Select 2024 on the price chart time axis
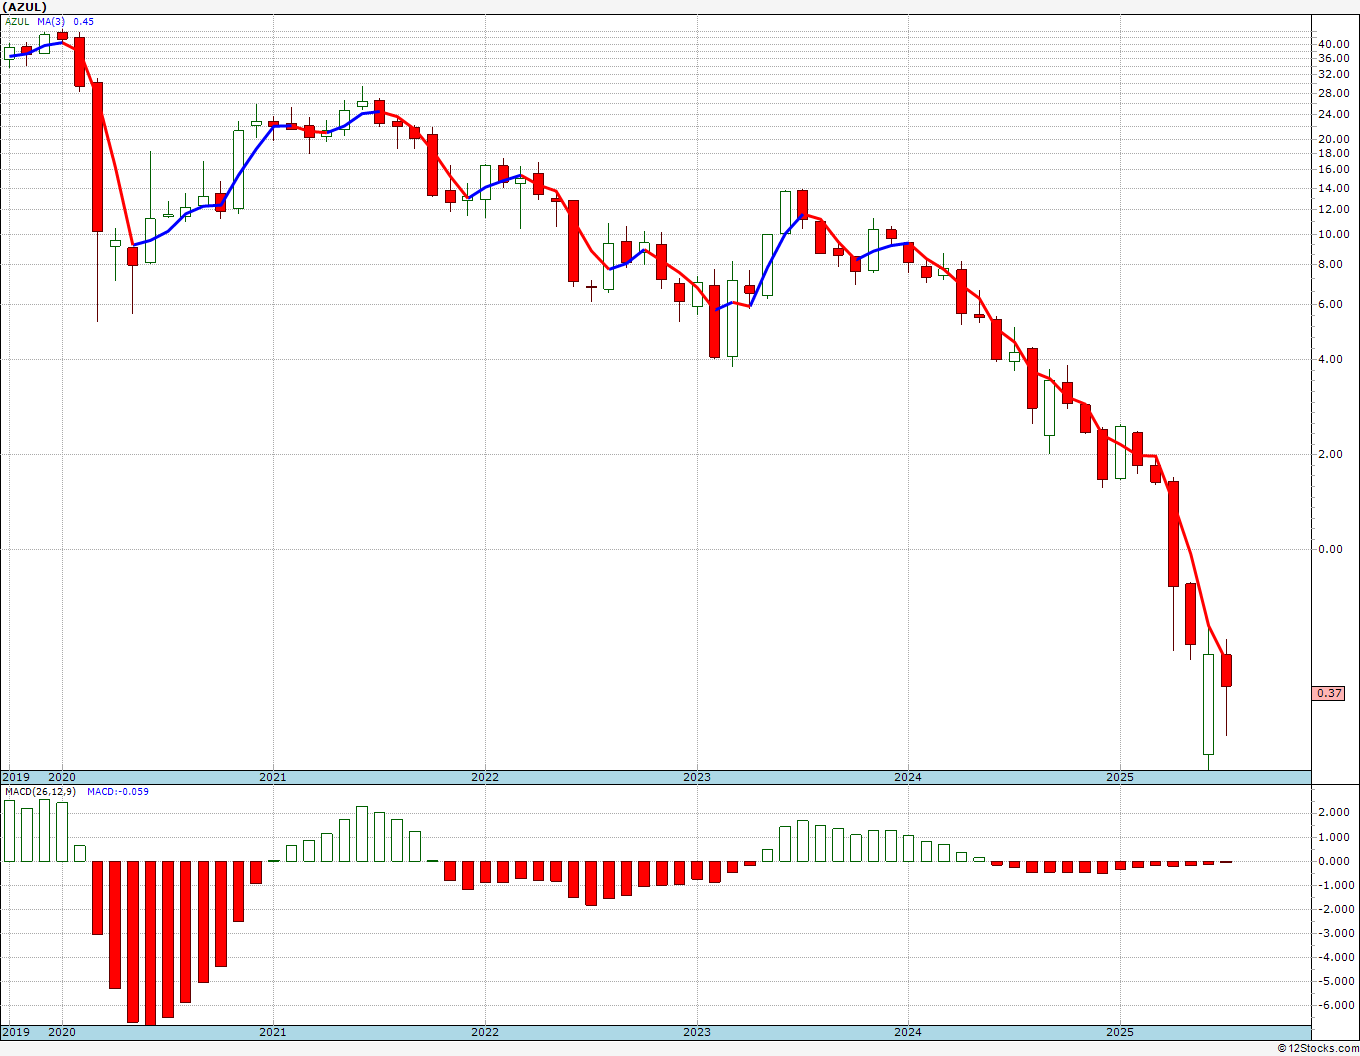 coord(908,777)
